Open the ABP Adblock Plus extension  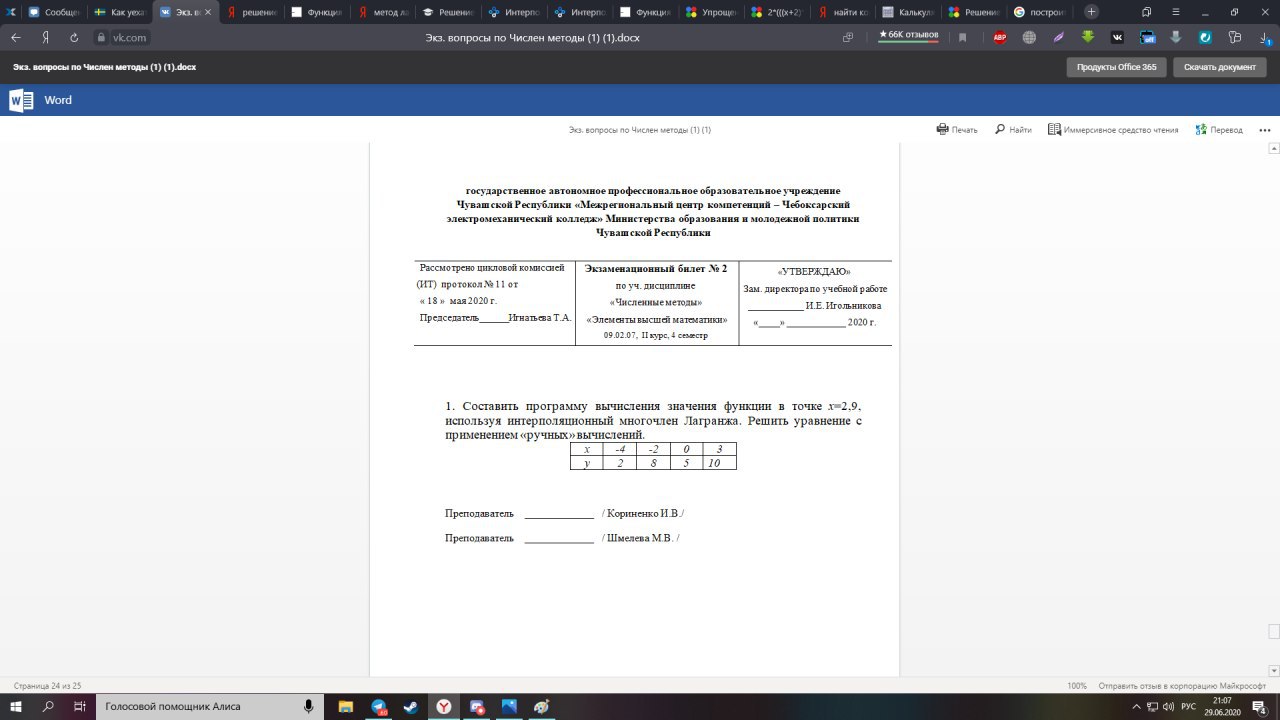pos(999,37)
